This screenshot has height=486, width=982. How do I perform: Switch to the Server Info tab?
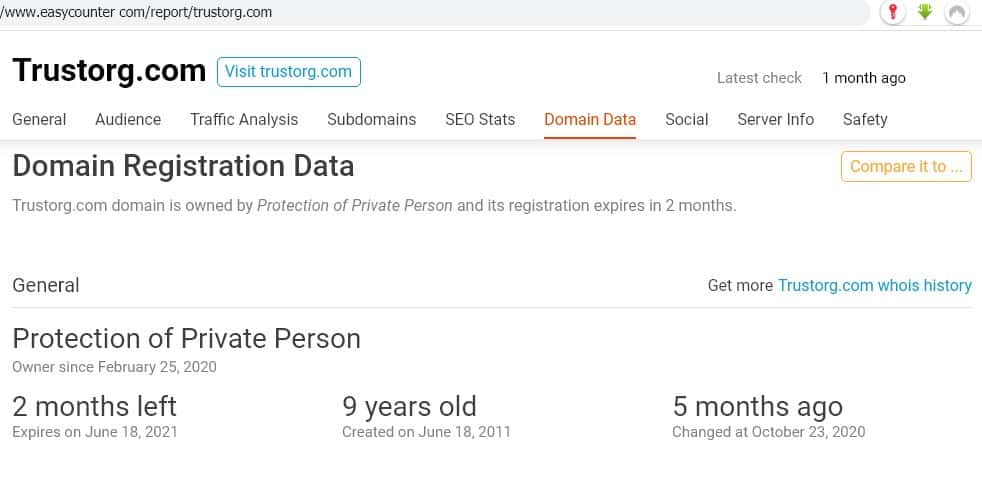click(775, 119)
